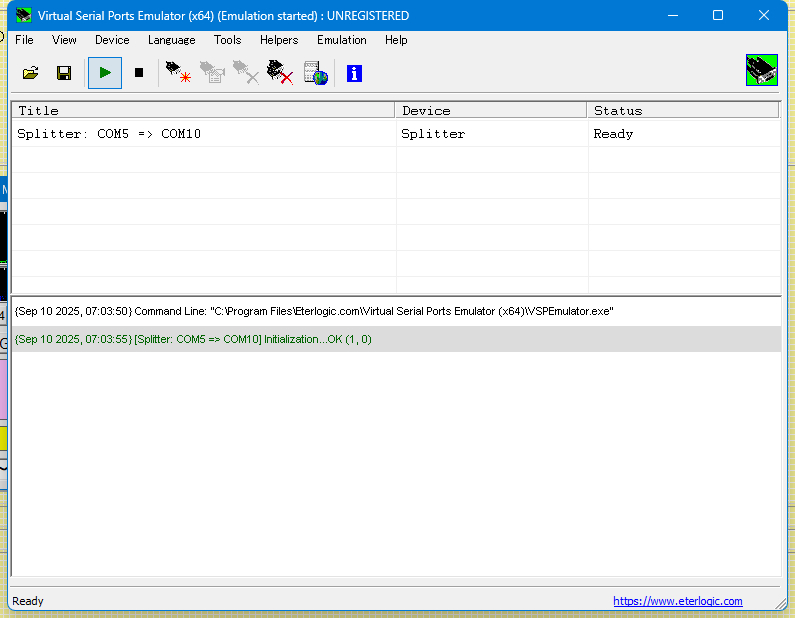
Task: Open the View menu
Action: pyautogui.click(x=64, y=40)
